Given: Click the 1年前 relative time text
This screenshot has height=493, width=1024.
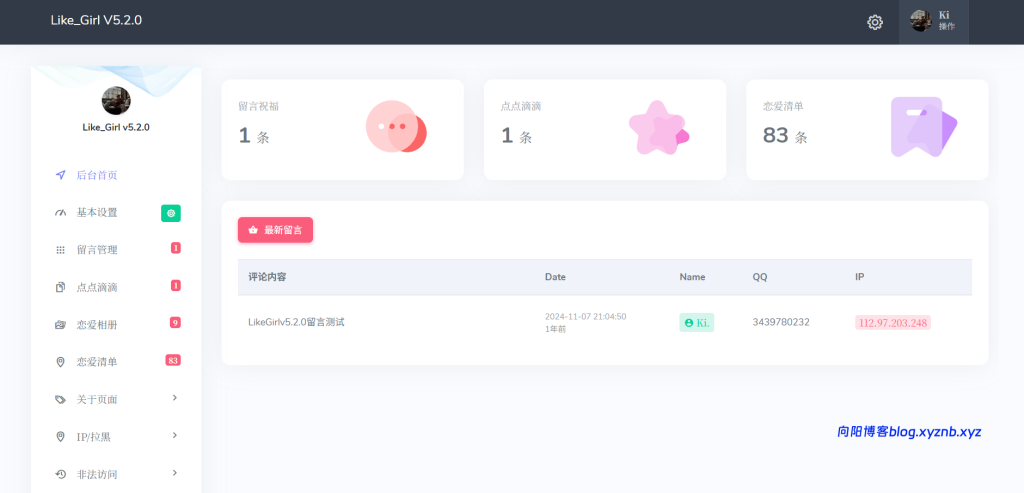Looking at the screenshot, I should click(555, 329).
